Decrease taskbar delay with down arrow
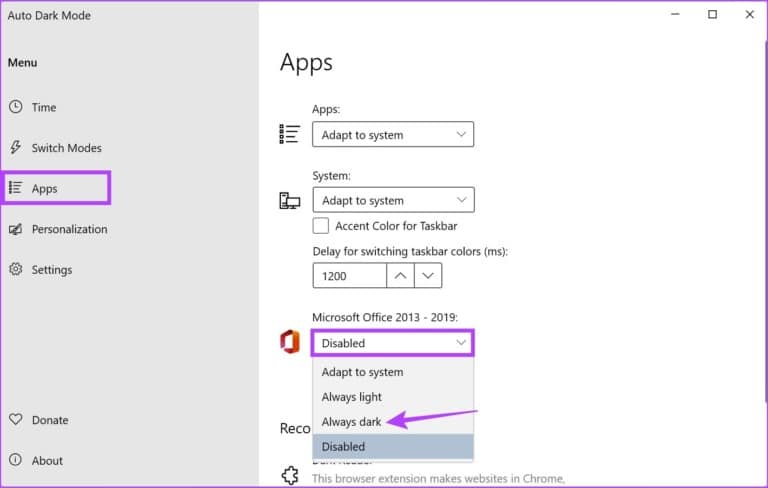Screen dimensions: 768x488 [x=428, y=276]
